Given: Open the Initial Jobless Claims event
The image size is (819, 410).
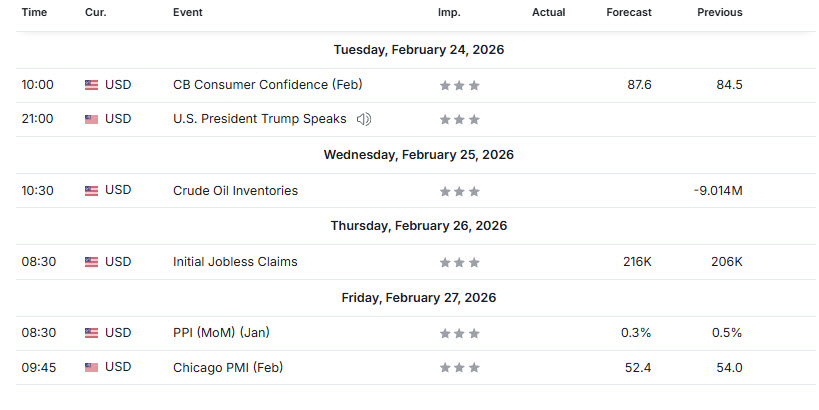Looking at the screenshot, I should (x=235, y=262).
